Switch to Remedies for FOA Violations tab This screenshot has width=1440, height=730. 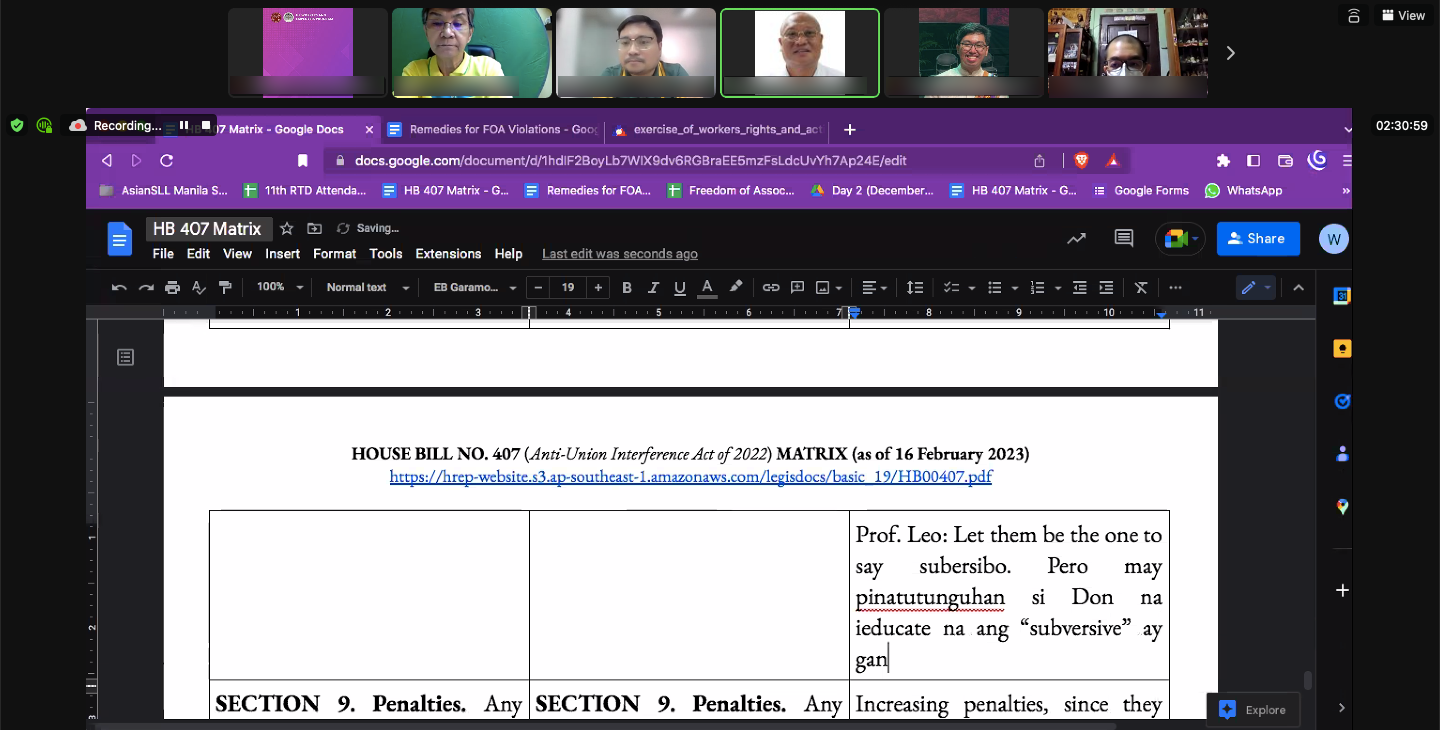coord(495,130)
